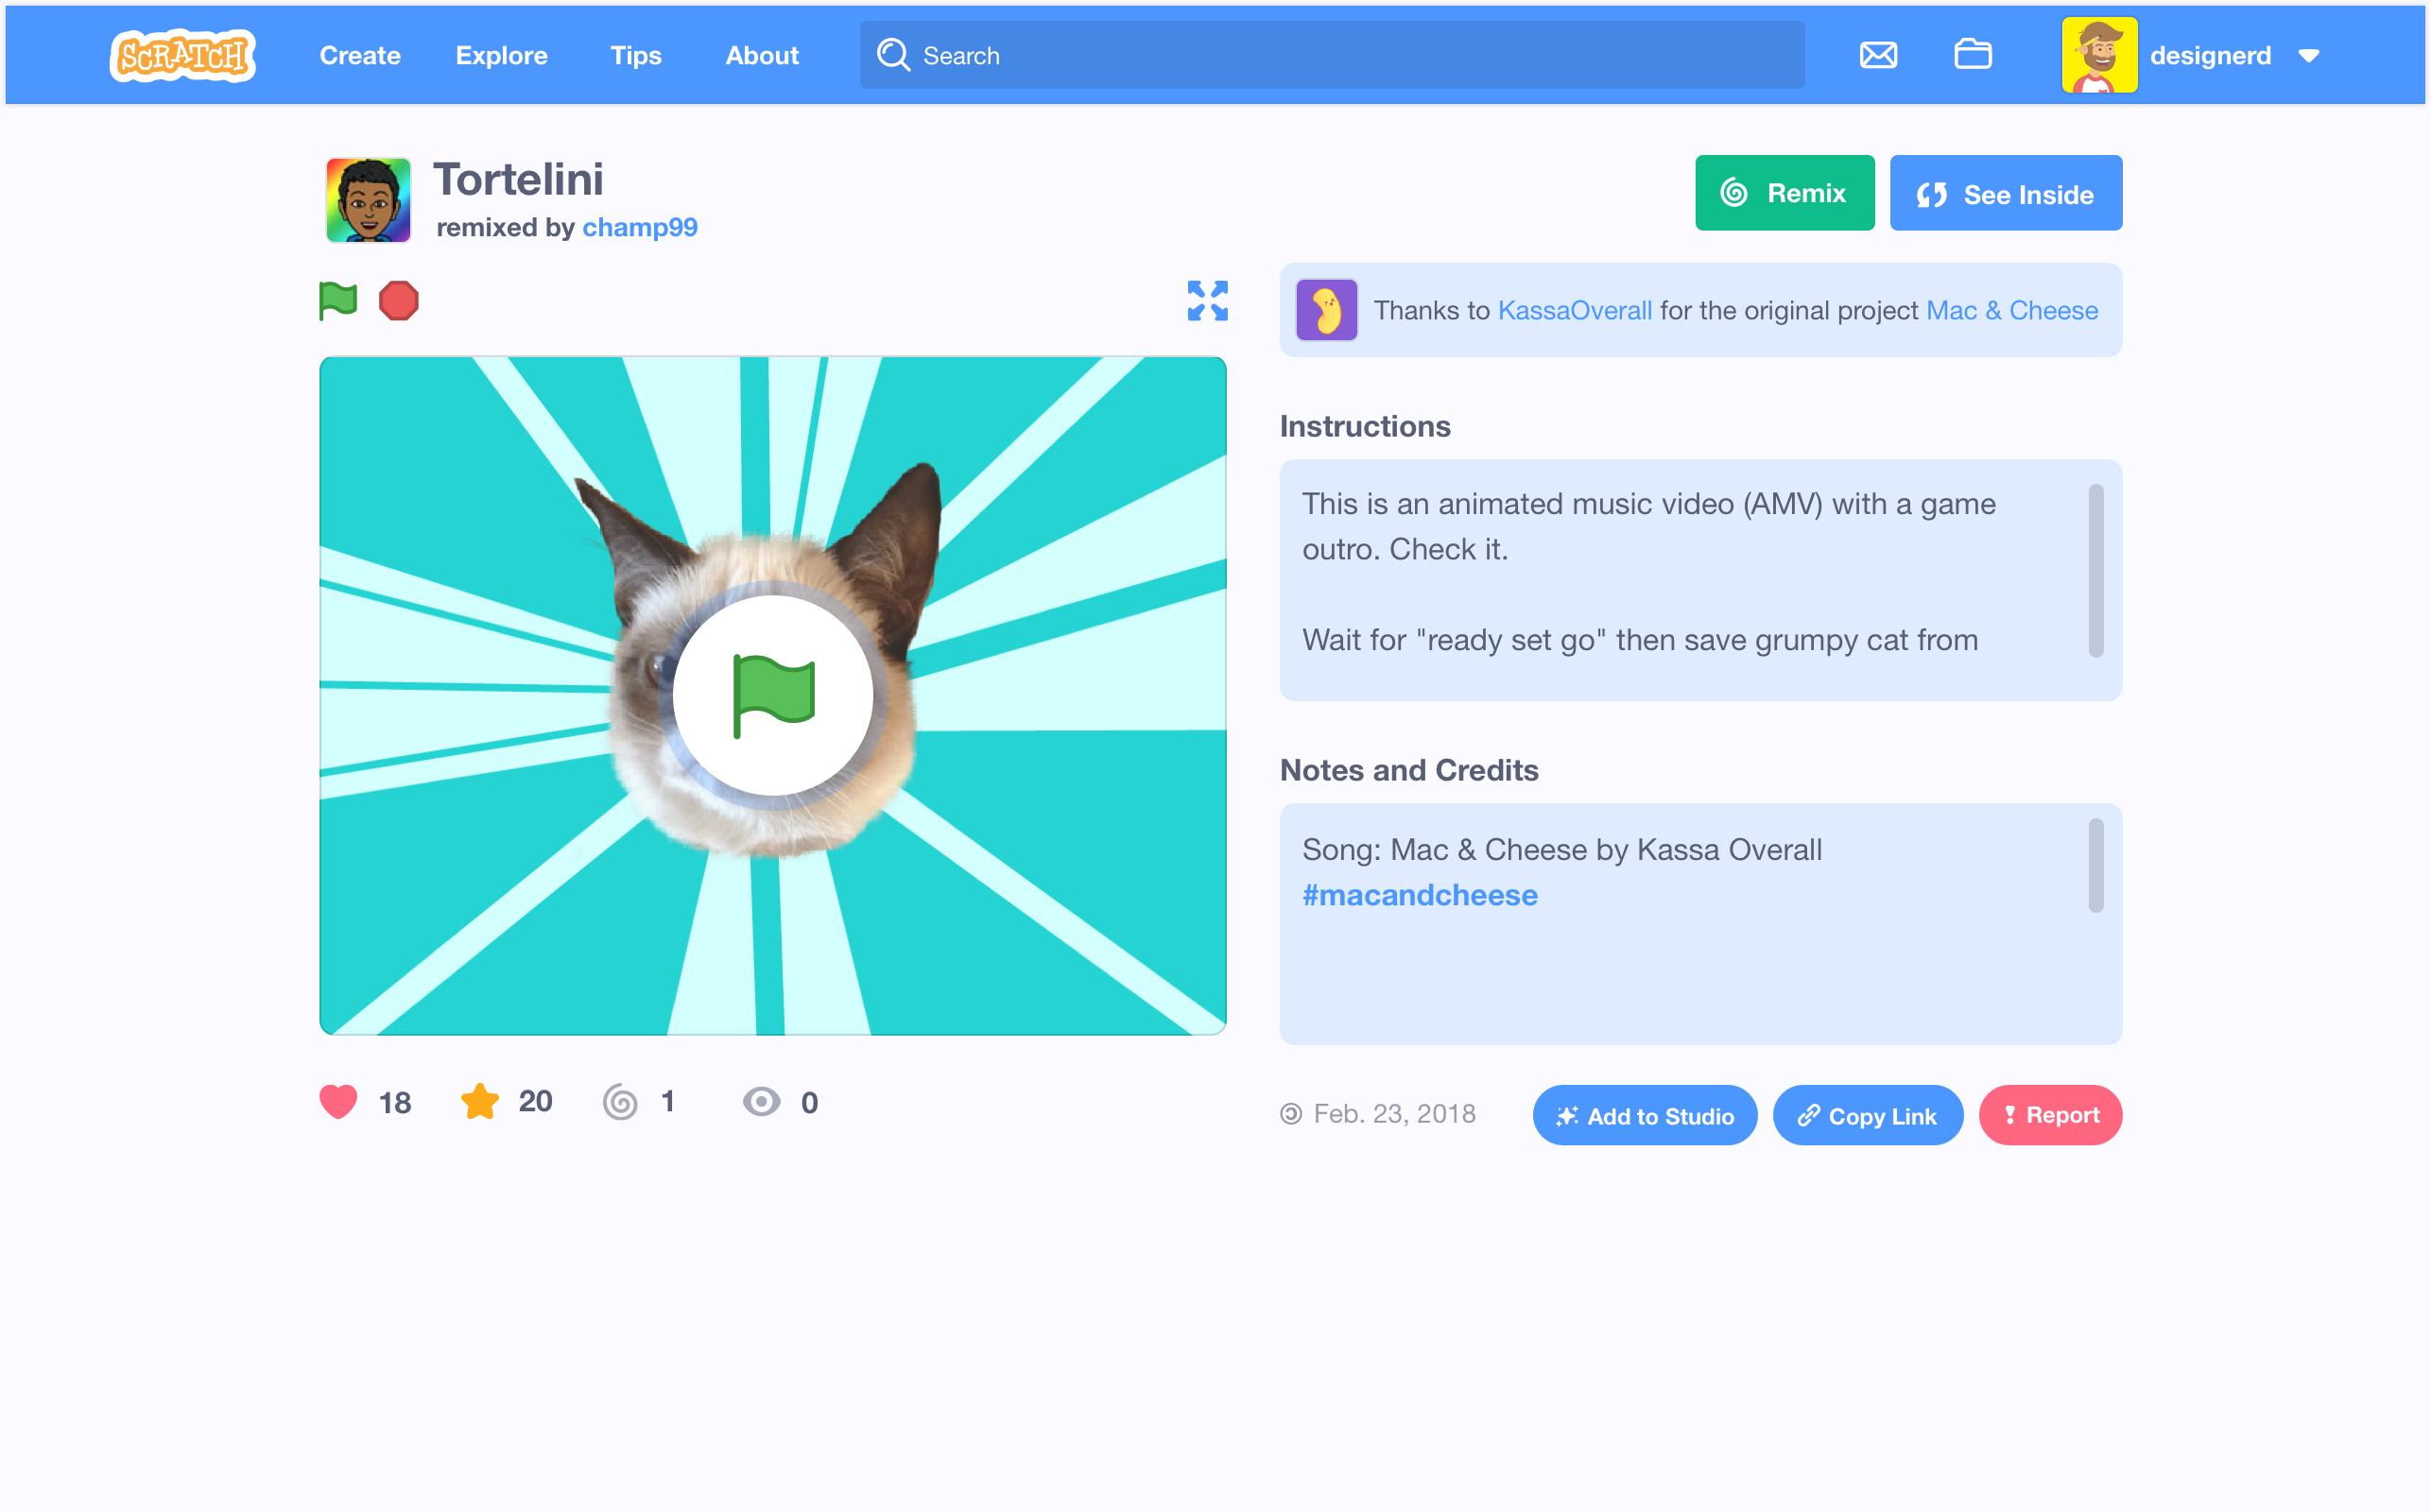Open the About menu item

click(x=762, y=56)
